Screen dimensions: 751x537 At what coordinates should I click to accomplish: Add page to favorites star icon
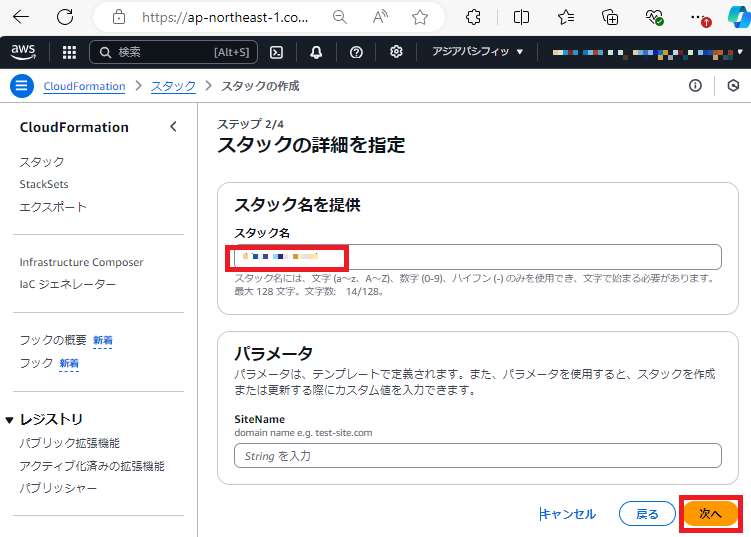tap(420, 18)
